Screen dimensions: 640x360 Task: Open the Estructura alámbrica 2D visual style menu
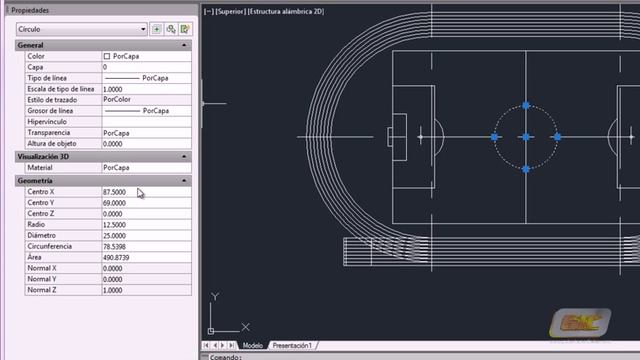286,12
